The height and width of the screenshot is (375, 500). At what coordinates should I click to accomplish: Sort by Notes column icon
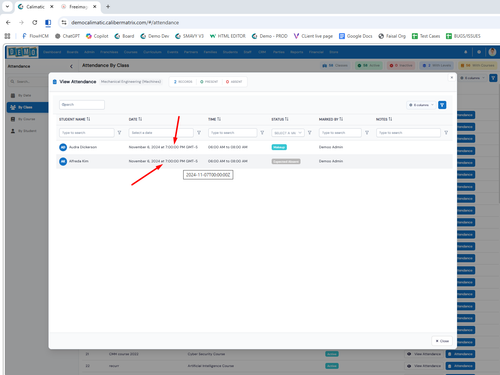point(390,119)
